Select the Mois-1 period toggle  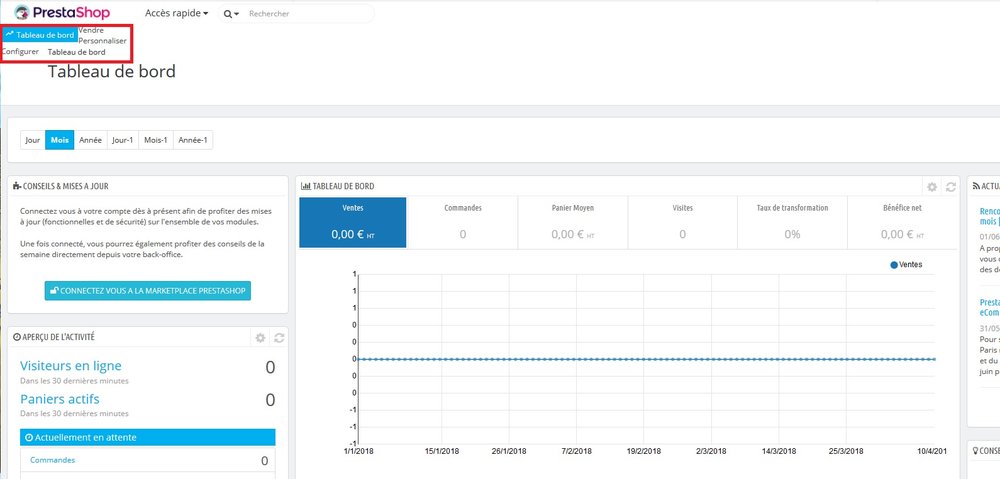tap(156, 140)
